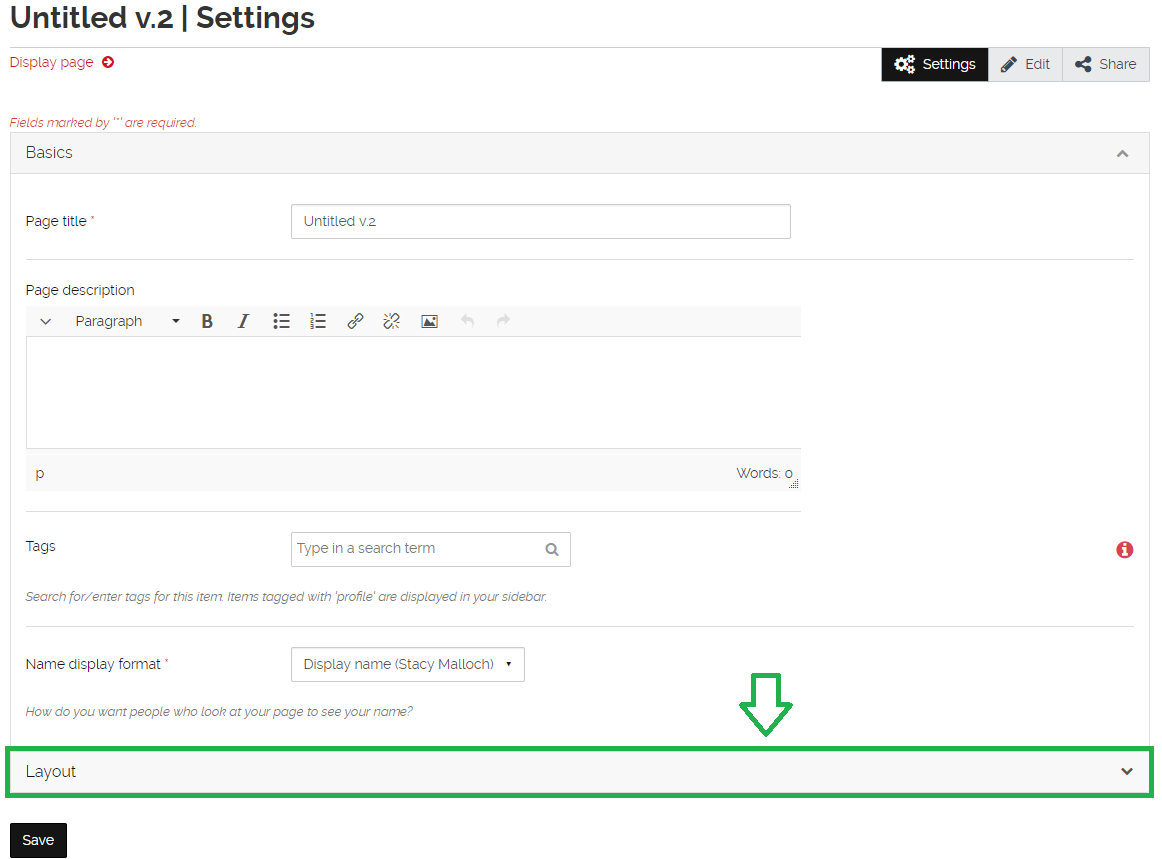Insert a numbered list

(317, 321)
